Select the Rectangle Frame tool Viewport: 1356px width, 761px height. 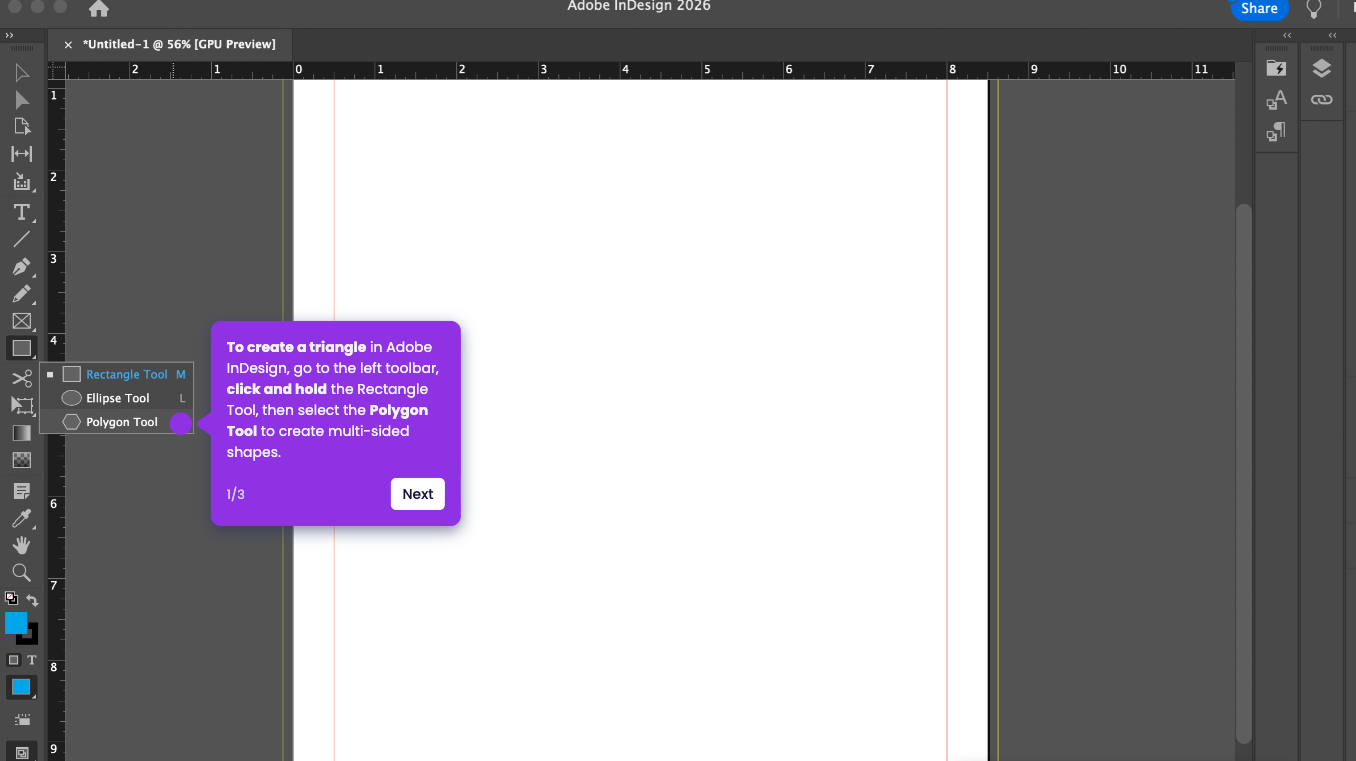pos(22,321)
